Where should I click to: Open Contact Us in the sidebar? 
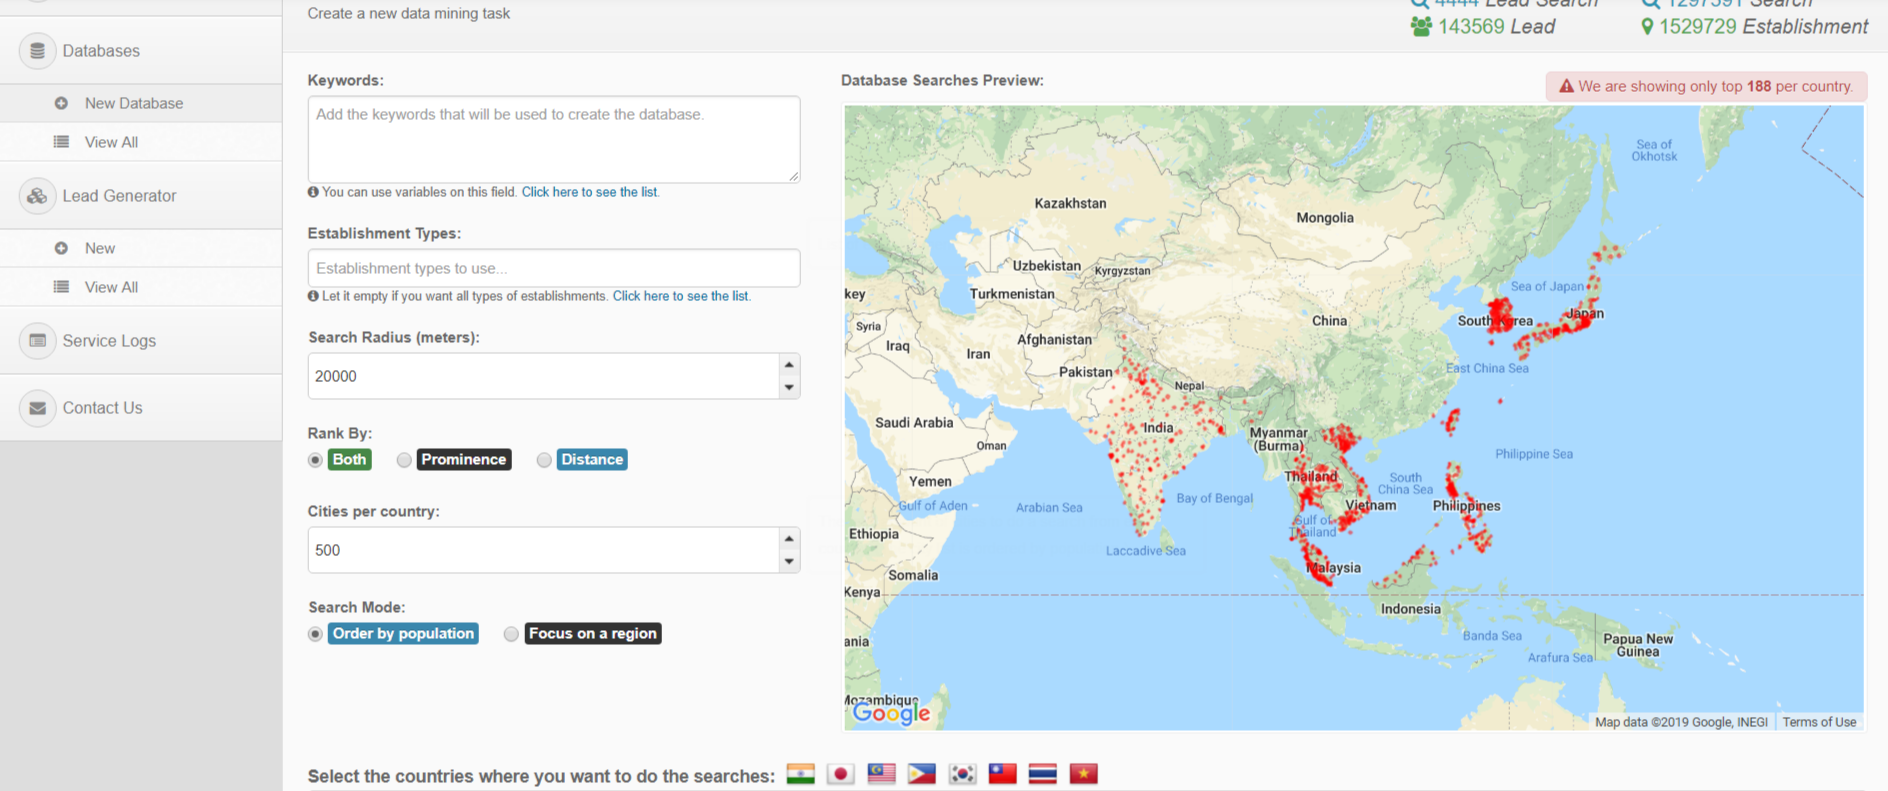click(x=141, y=408)
